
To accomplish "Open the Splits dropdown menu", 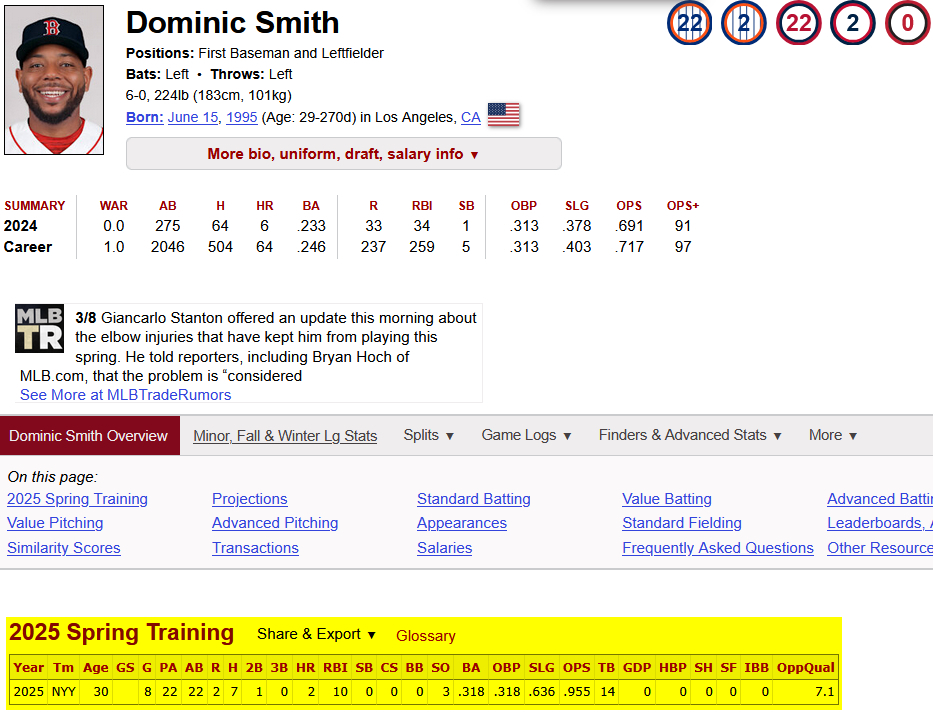I will (428, 435).
